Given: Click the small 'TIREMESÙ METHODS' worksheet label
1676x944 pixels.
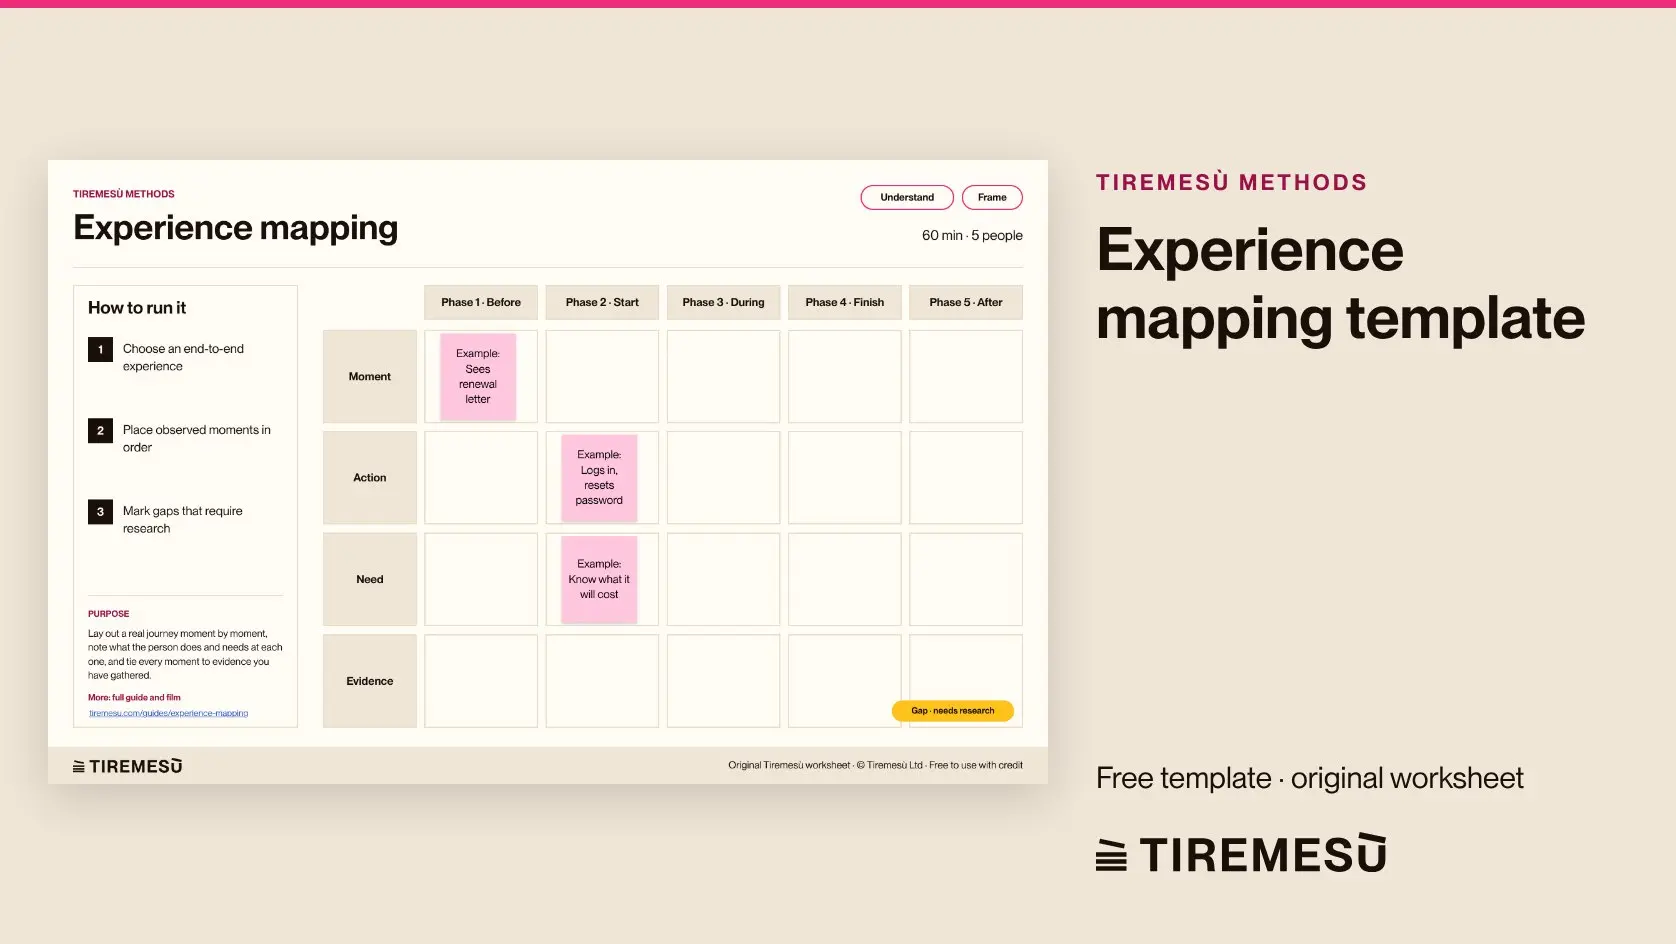Looking at the screenshot, I should pos(124,194).
